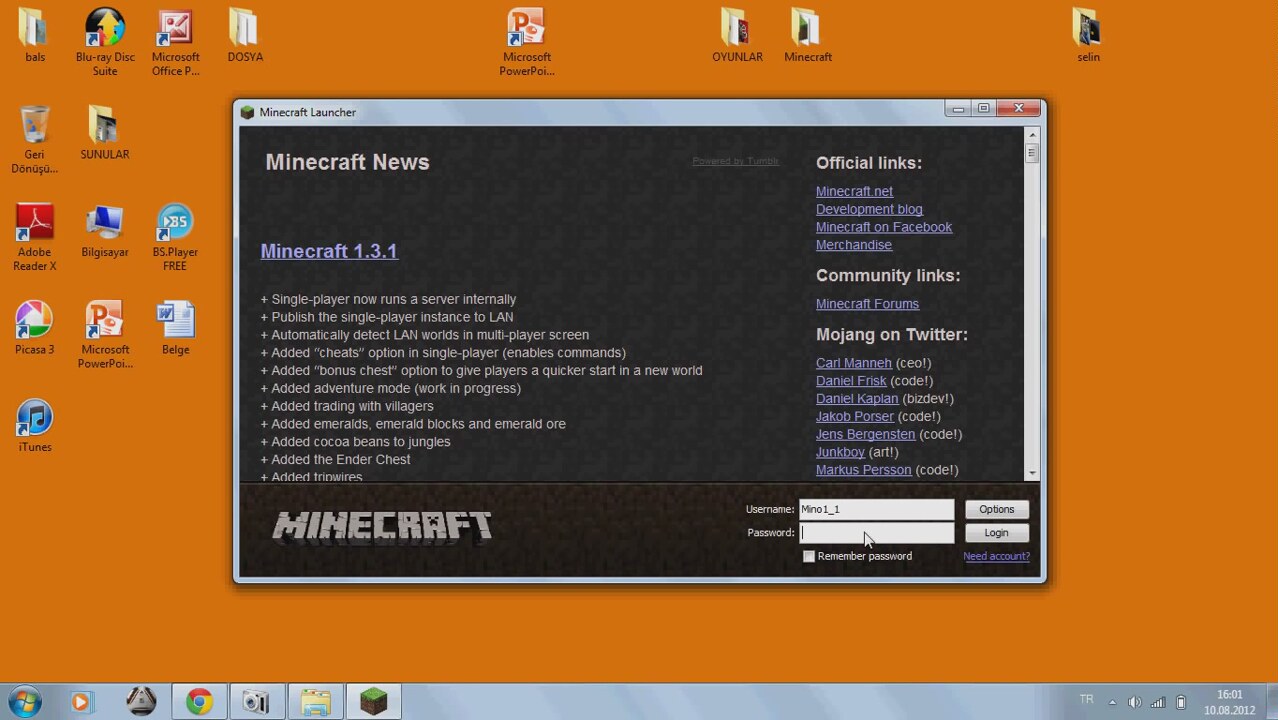Open the Minecraft 1.3.1 news heading link
This screenshot has width=1278, height=720.
coord(329,251)
